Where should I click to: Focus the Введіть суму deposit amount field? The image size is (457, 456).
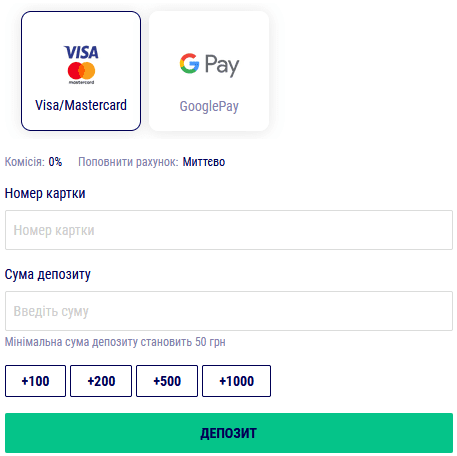tap(229, 311)
